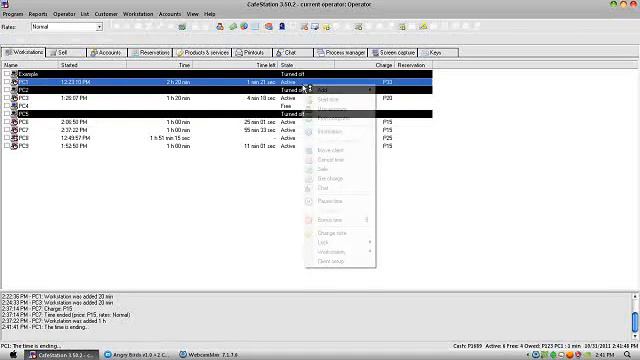The image size is (640, 360).
Task: Click the CafeStation app icon in title bar
Action: pos(5,4)
